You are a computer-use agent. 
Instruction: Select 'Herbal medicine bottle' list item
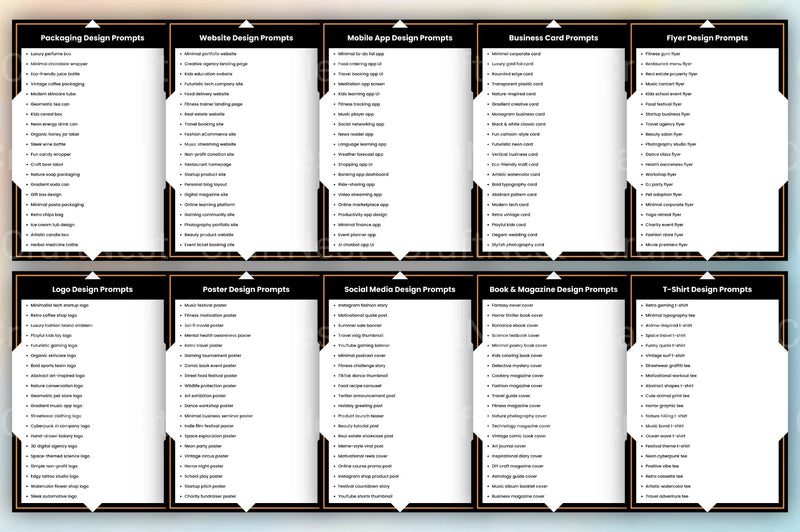point(54,245)
